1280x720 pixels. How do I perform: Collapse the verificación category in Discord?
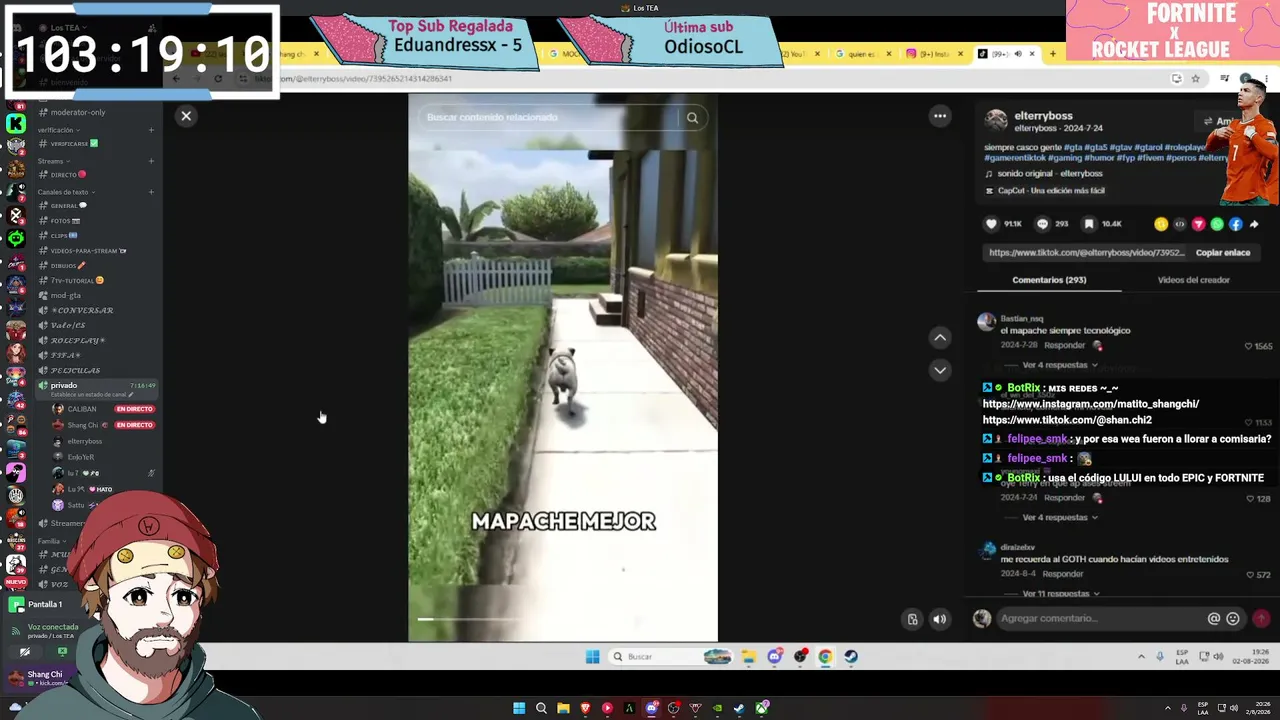click(57, 130)
